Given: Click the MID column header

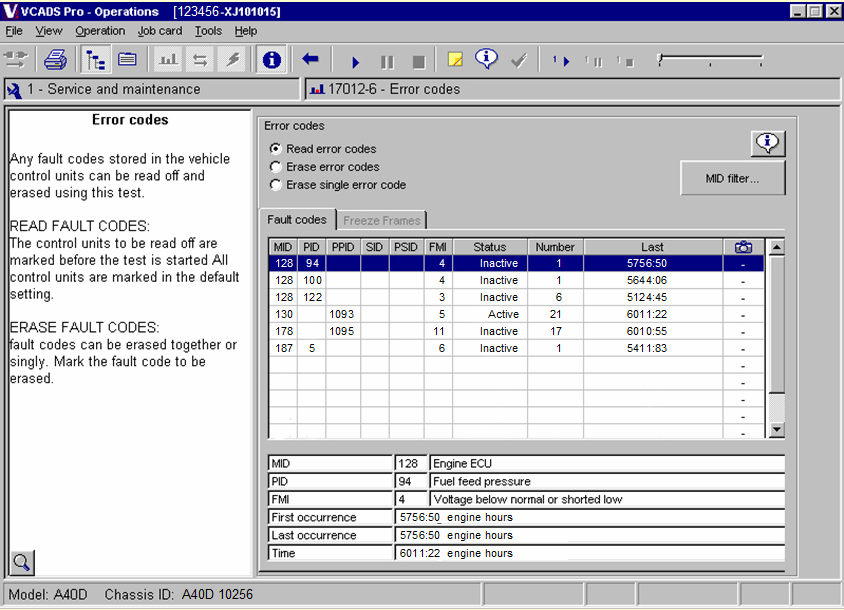Looking at the screenshot, I should coord(283,247).
